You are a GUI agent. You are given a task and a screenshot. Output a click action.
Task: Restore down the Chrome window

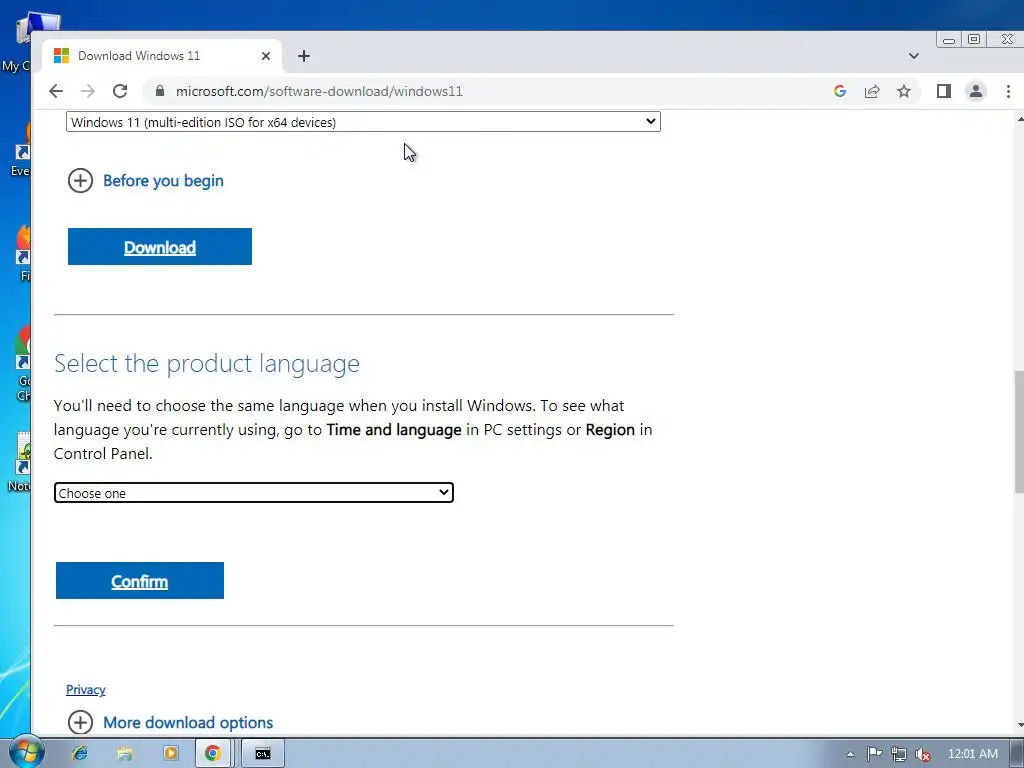pos(974,39)
